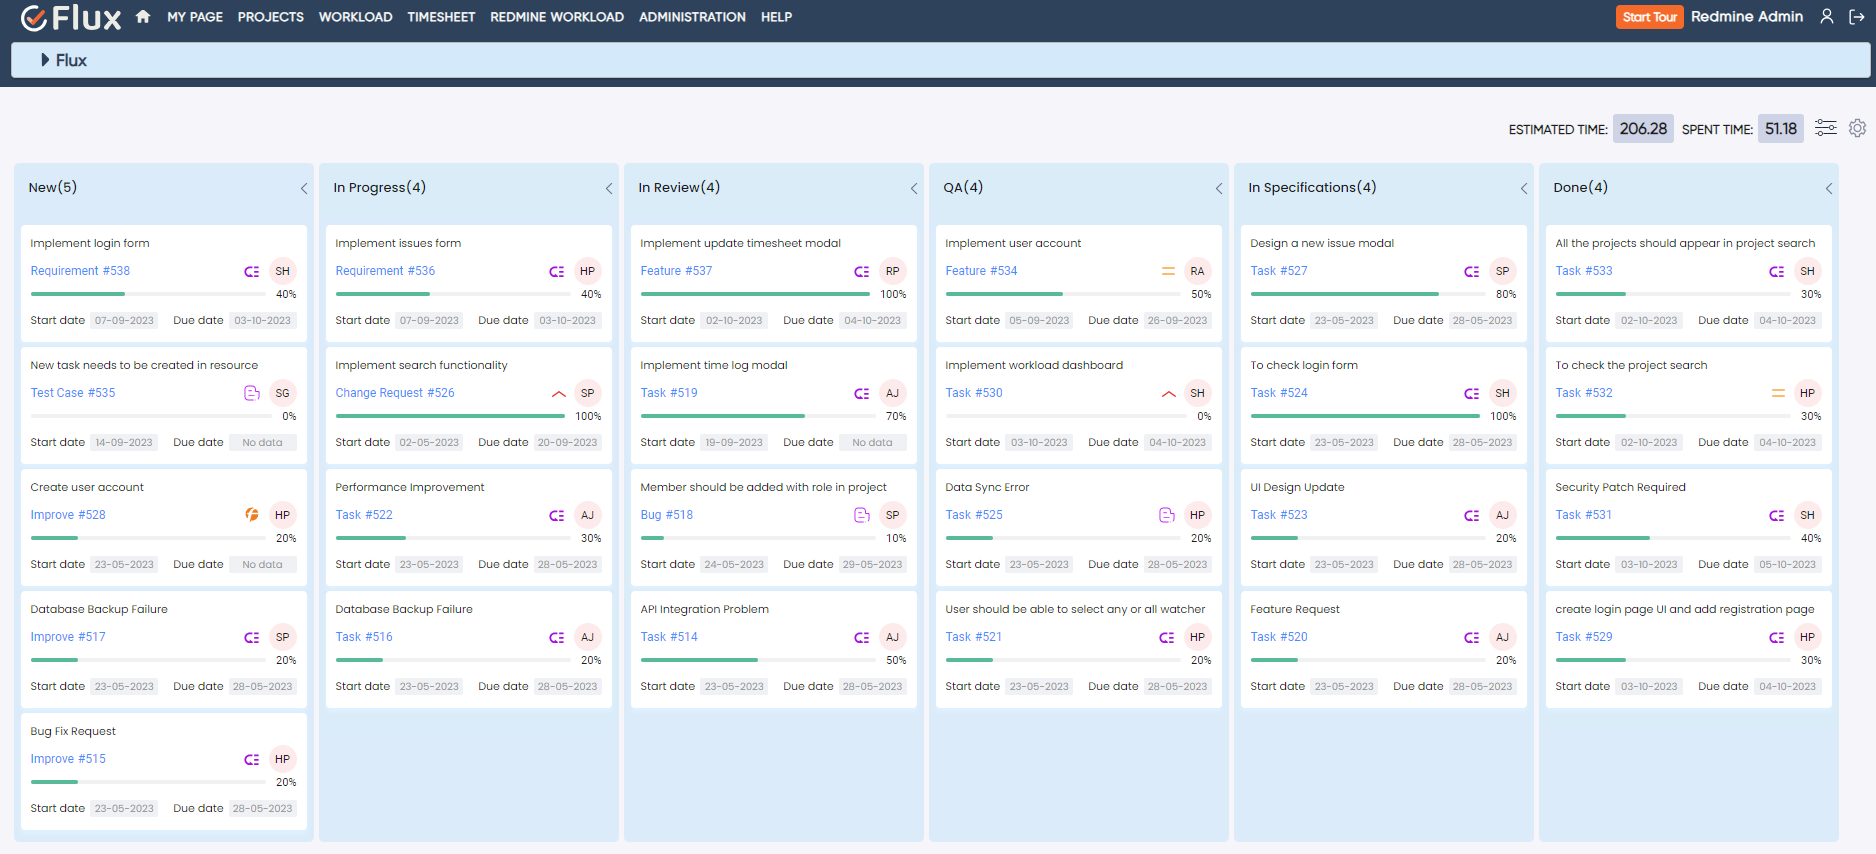Click the SG assignee avatar on Test Case #535
The image size is (1876, 854).
(x=283, y=393)
